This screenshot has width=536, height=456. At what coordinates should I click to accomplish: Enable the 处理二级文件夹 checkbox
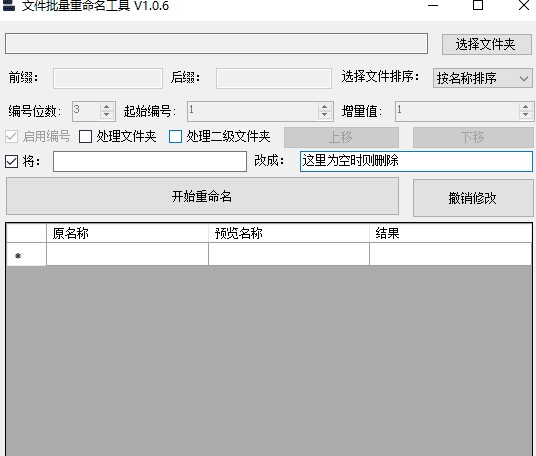tap(175, 137)
